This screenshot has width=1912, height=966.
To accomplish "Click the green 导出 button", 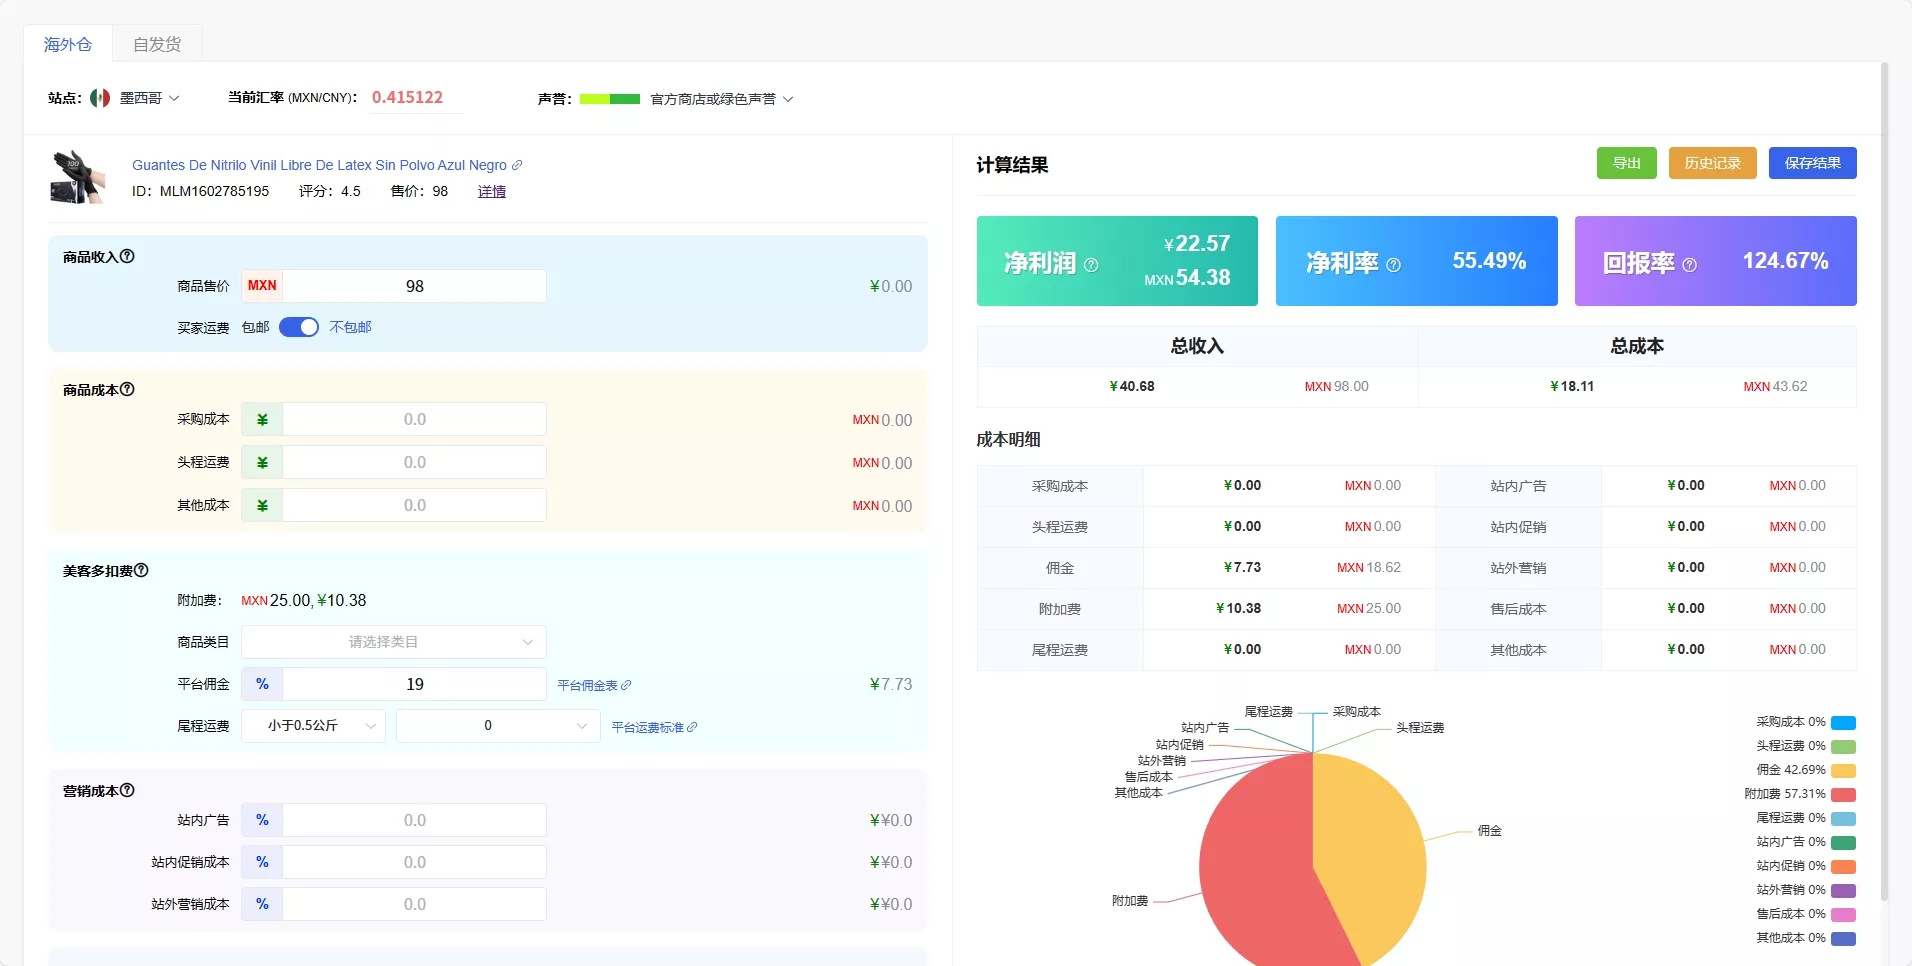I will coord(1626,163).
